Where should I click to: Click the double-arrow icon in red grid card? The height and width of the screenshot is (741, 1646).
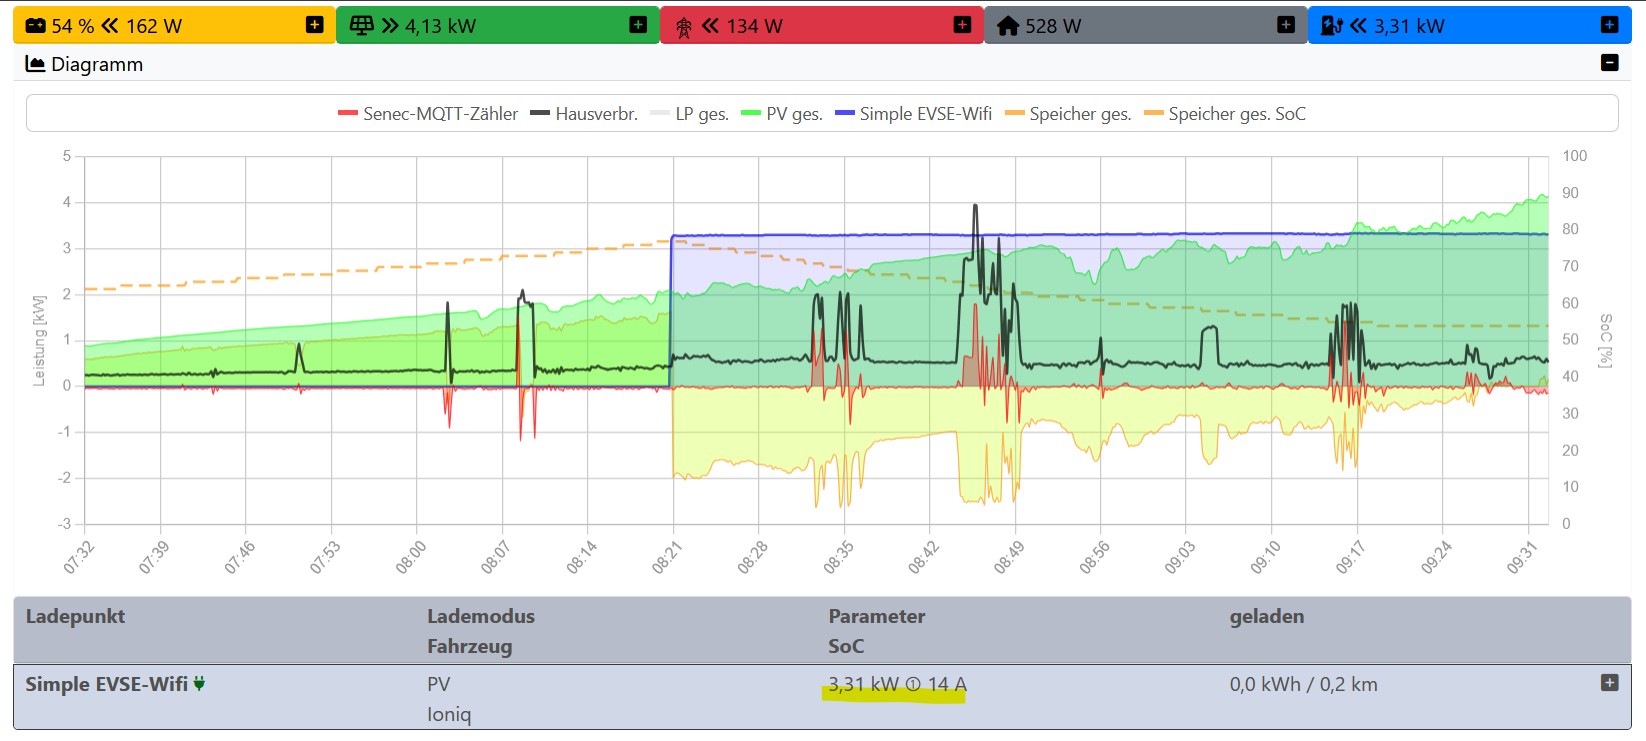pos(710,26)
